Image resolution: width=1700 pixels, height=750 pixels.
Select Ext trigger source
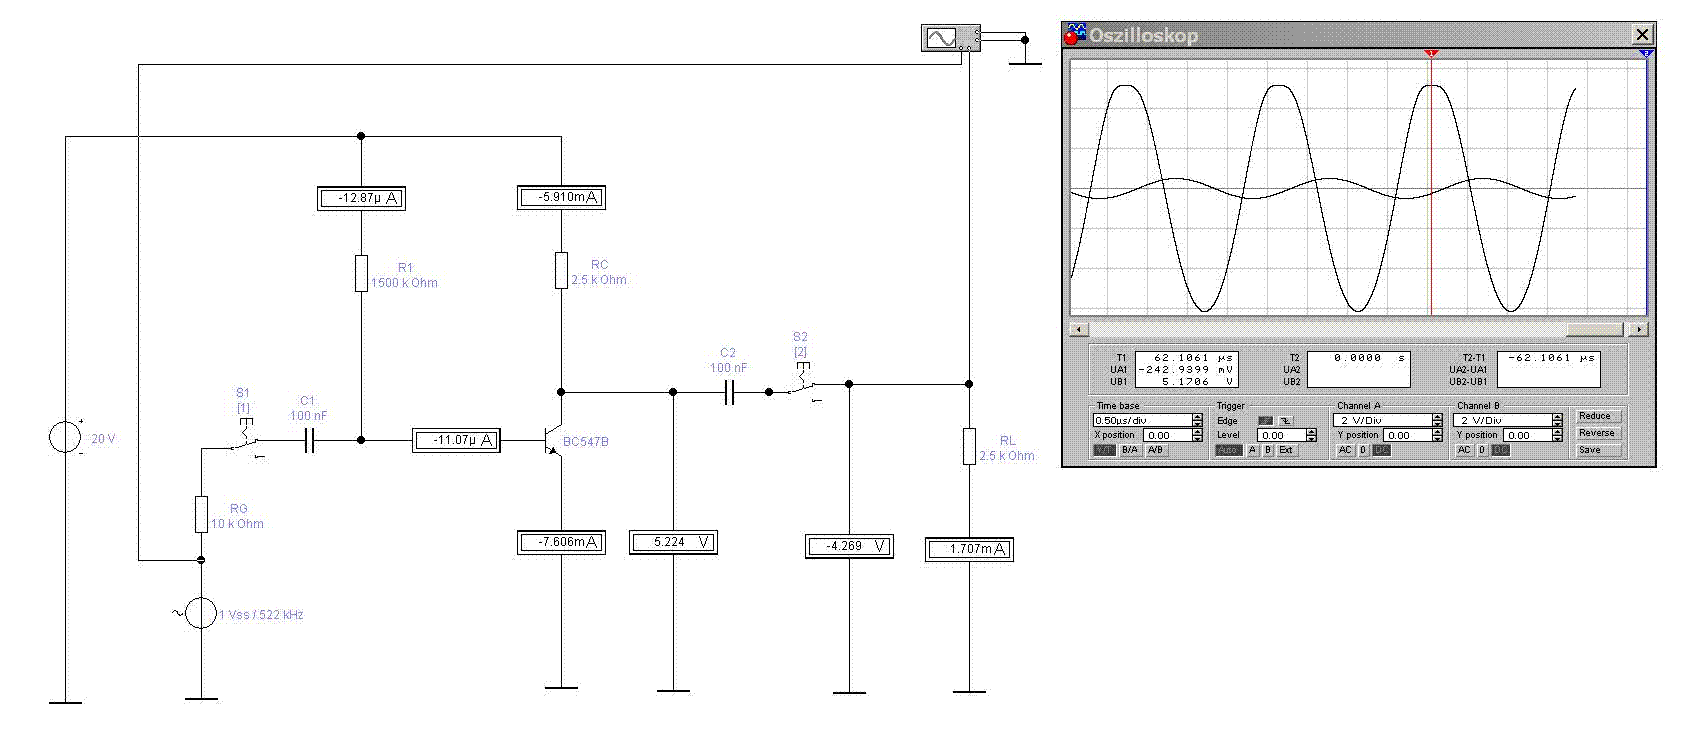[1286, 450]
